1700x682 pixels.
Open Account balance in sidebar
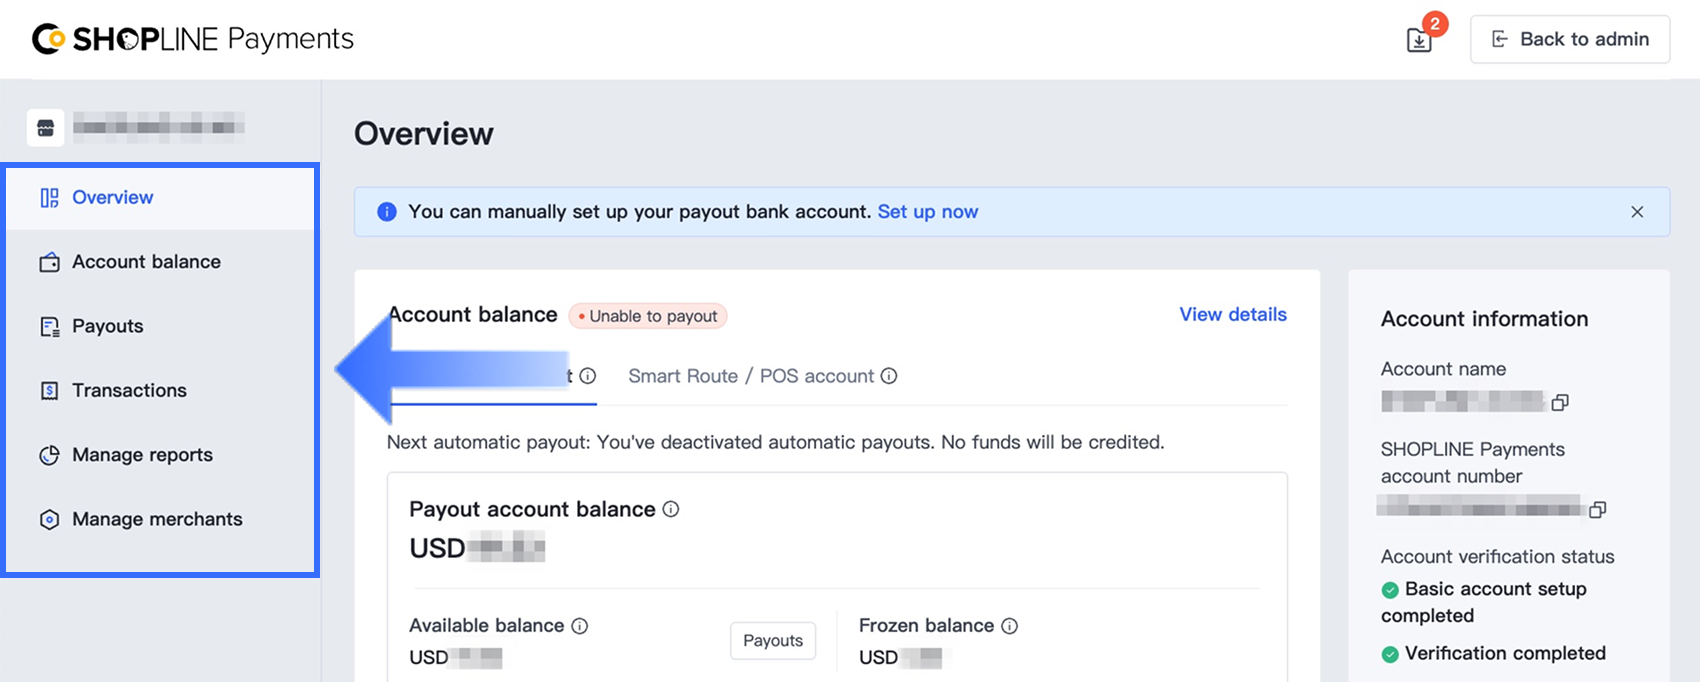[146, 262]
